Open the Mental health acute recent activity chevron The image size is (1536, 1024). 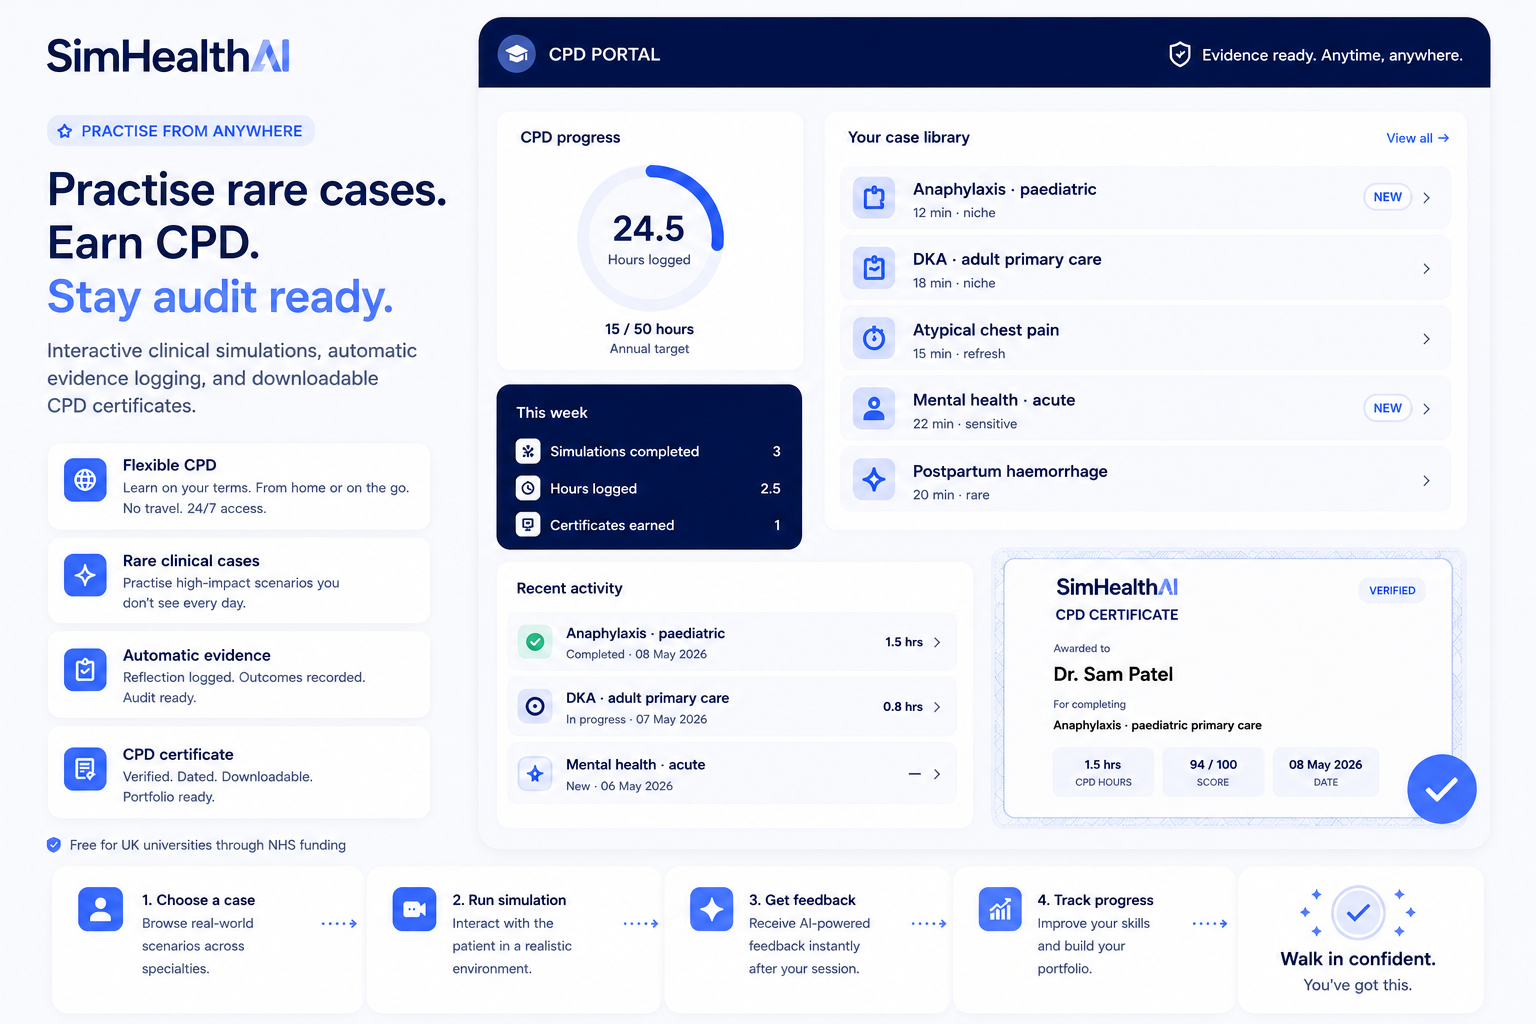(937, 774)
